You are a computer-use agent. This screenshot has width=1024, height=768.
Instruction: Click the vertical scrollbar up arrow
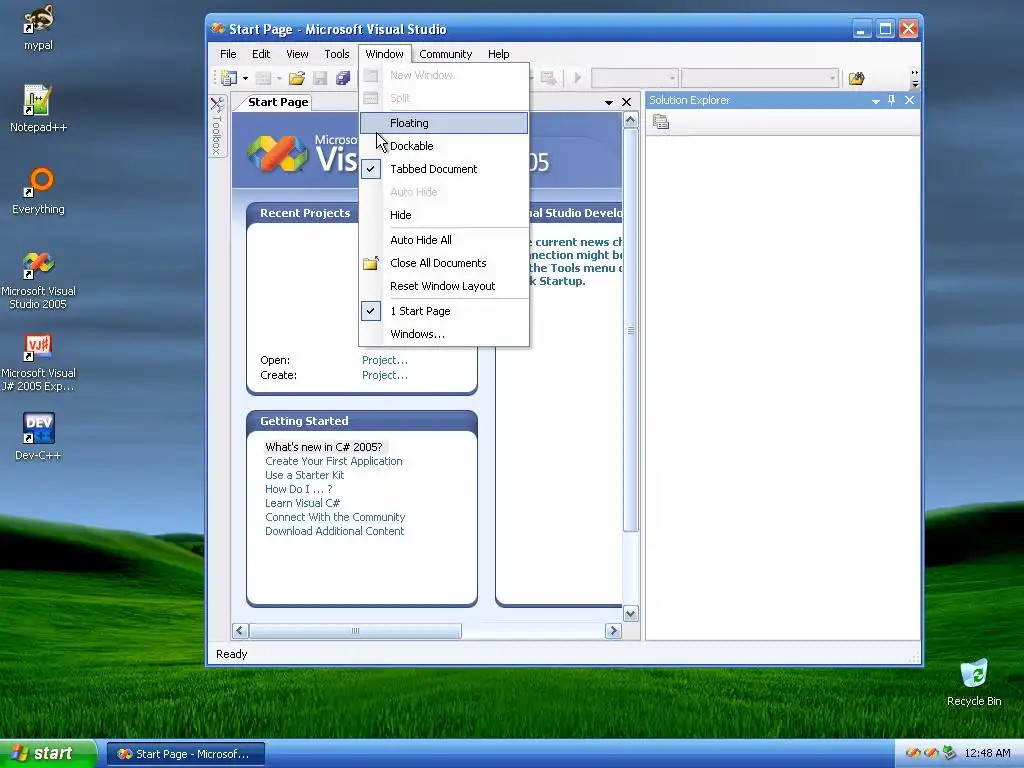coord(630,120)
